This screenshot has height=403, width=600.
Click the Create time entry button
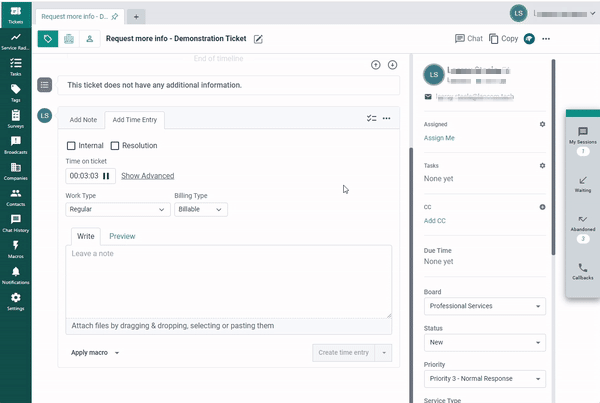click(x=344, y=352)
